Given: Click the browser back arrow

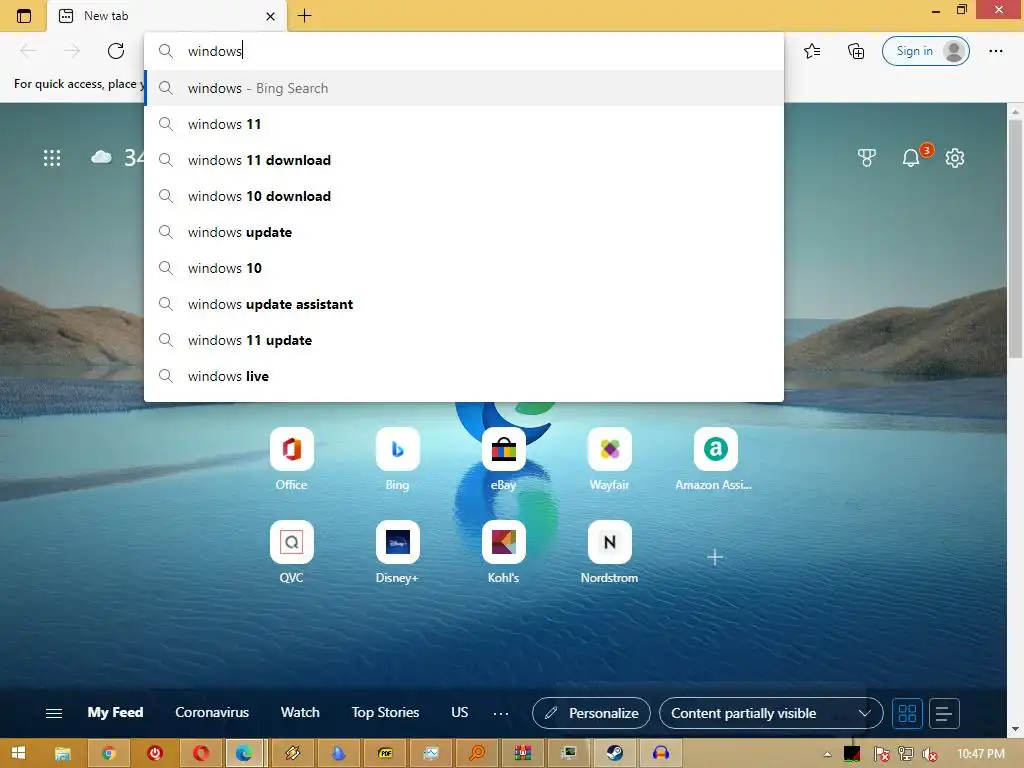Looking at the screenshot, I should coord(27,51).
